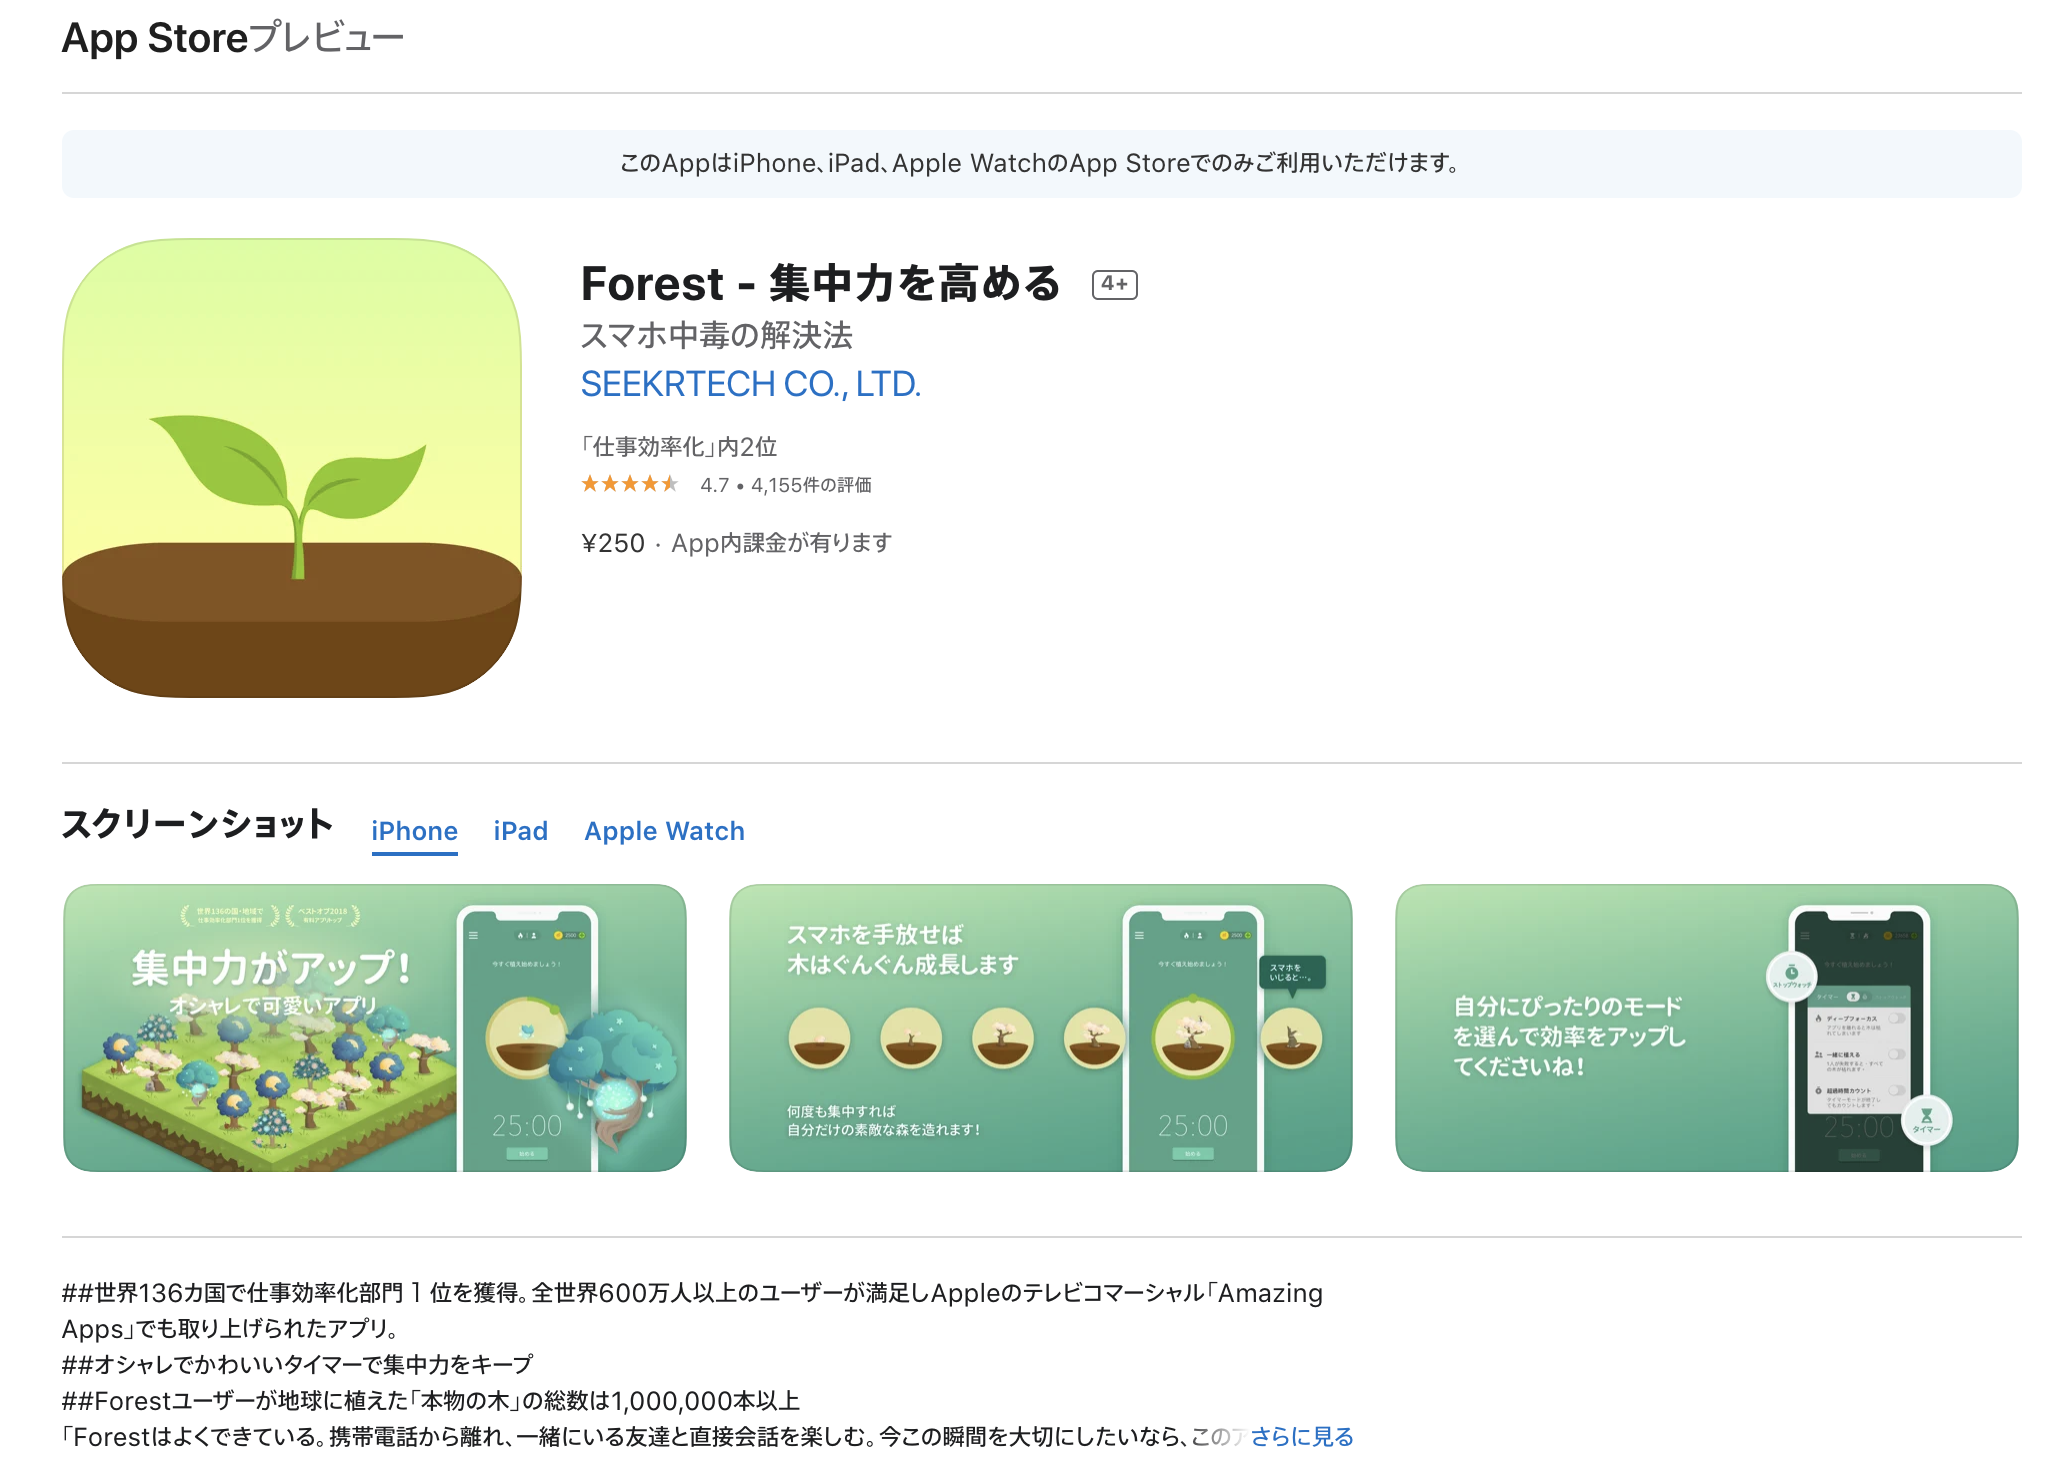Click the orange star rating icons
Image resolution: width=2066 pixels, height=1472 pixels.
pyautogui.click(x=630, y=484)
